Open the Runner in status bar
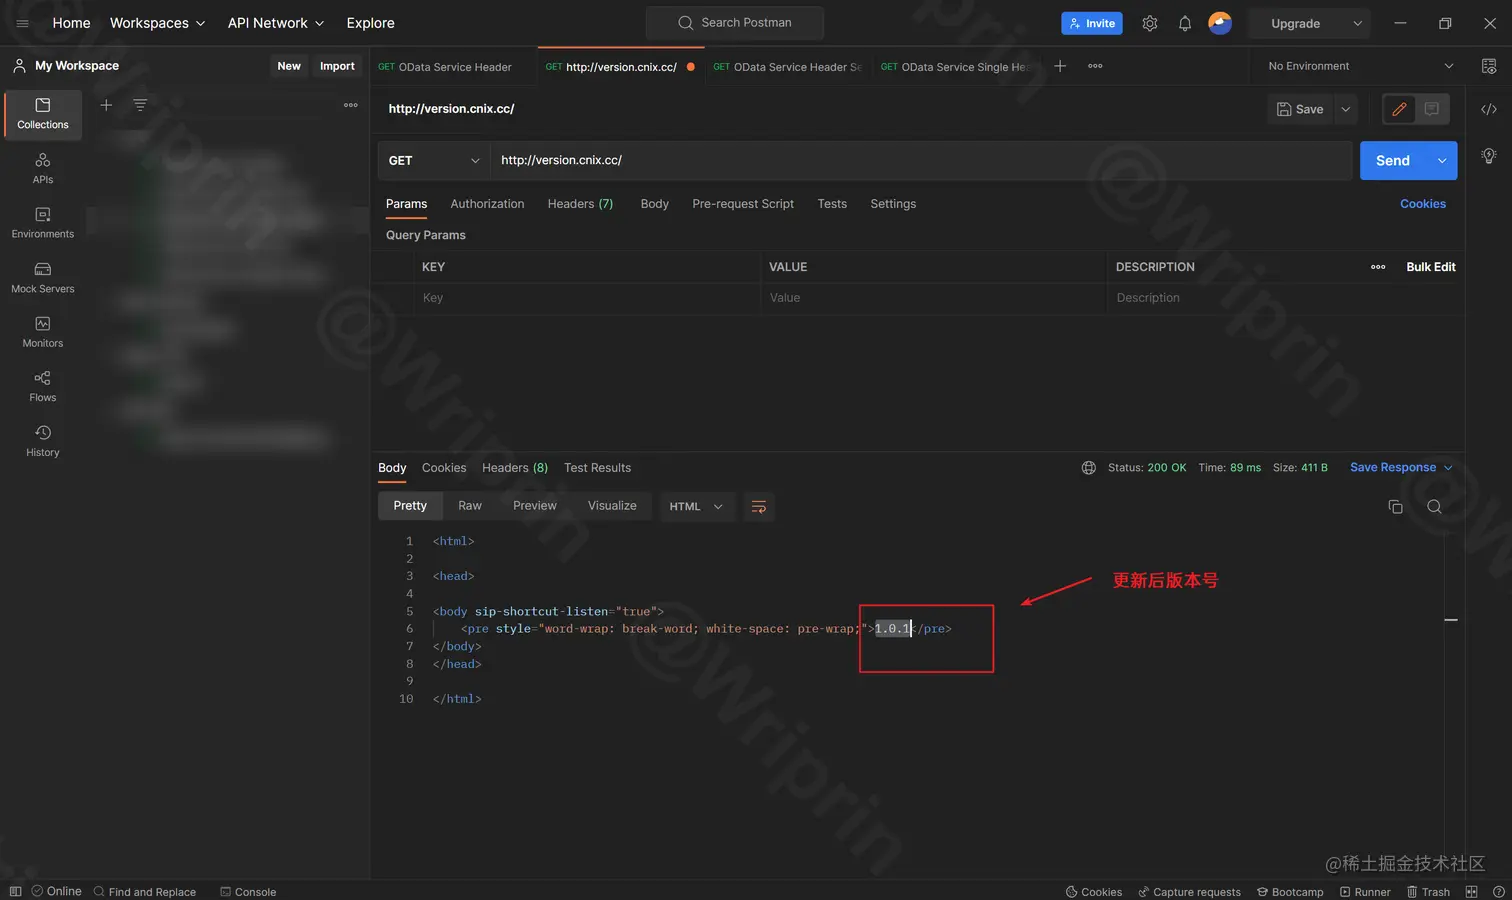Screen dimensions: 1512x900 (x=1365, y=892)
